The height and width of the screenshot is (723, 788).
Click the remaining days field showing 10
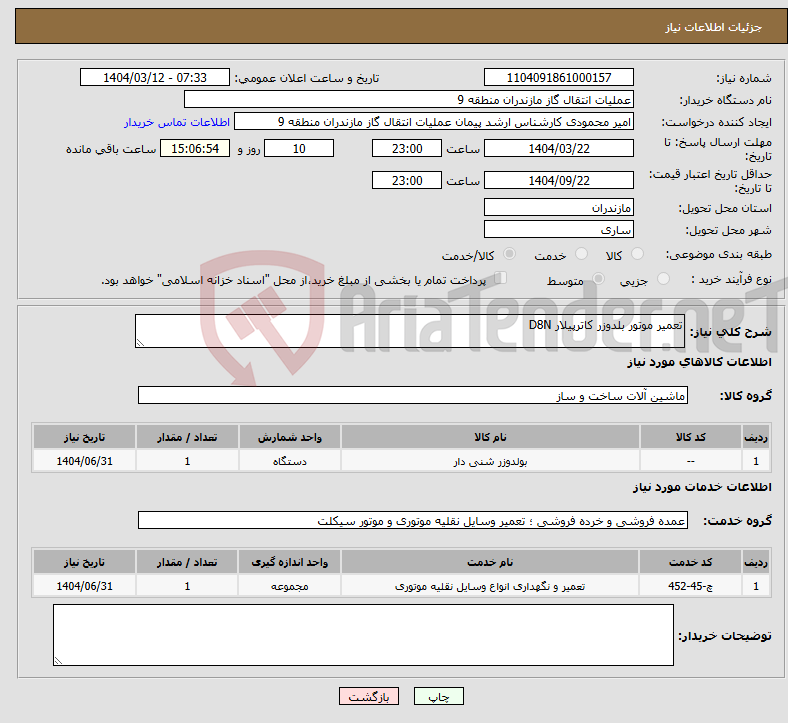click(x=299, y=148)
